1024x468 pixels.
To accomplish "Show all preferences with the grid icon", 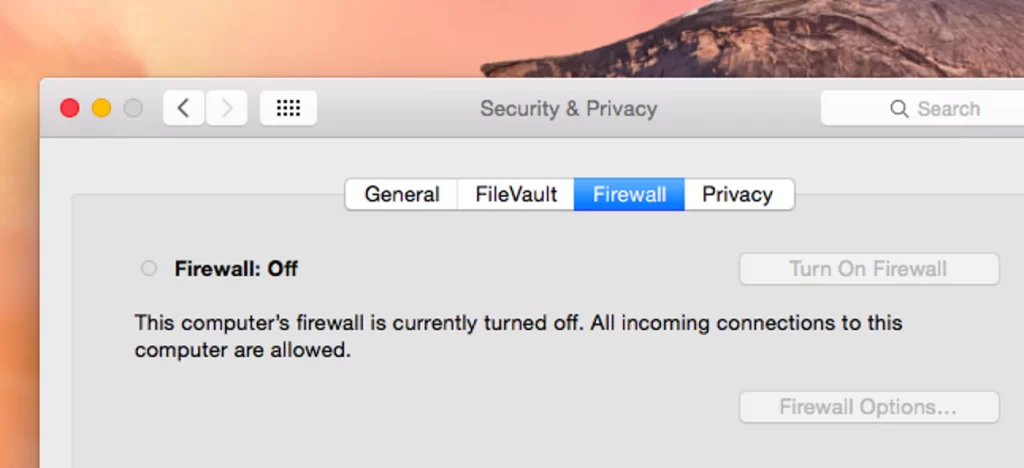I will [288, 108].
